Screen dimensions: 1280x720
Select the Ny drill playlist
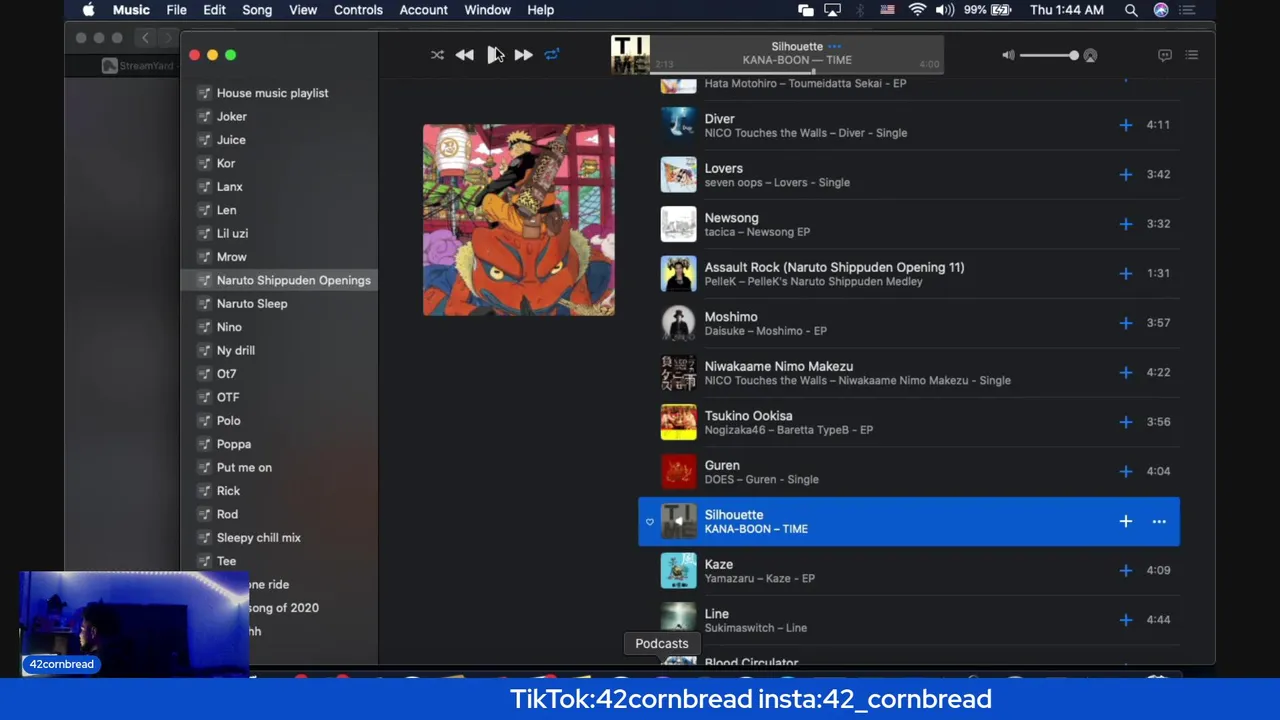[280, 350]
